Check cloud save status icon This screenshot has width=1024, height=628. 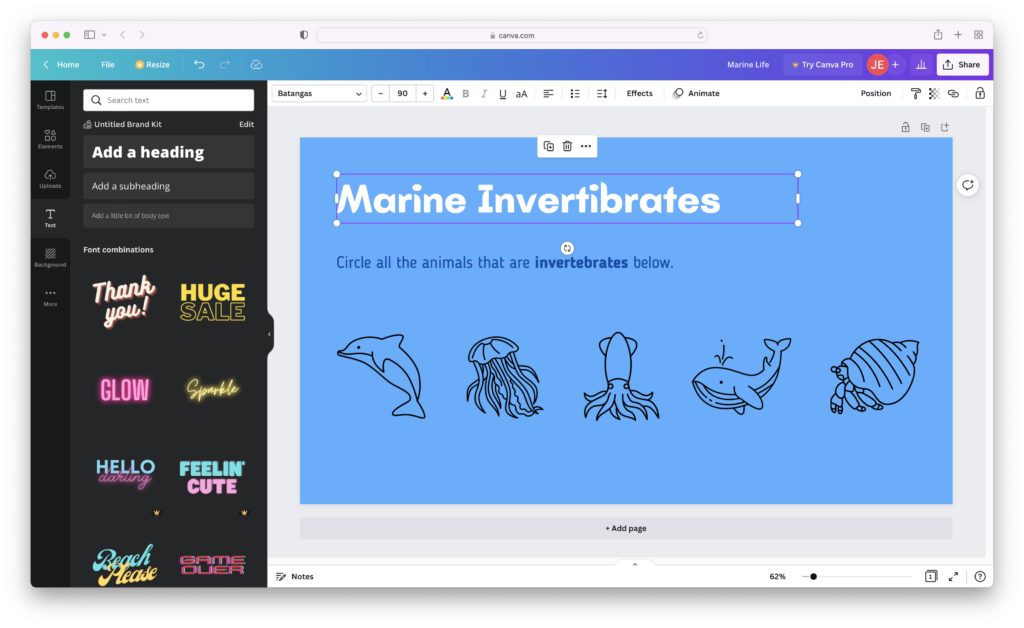point(256,65)
